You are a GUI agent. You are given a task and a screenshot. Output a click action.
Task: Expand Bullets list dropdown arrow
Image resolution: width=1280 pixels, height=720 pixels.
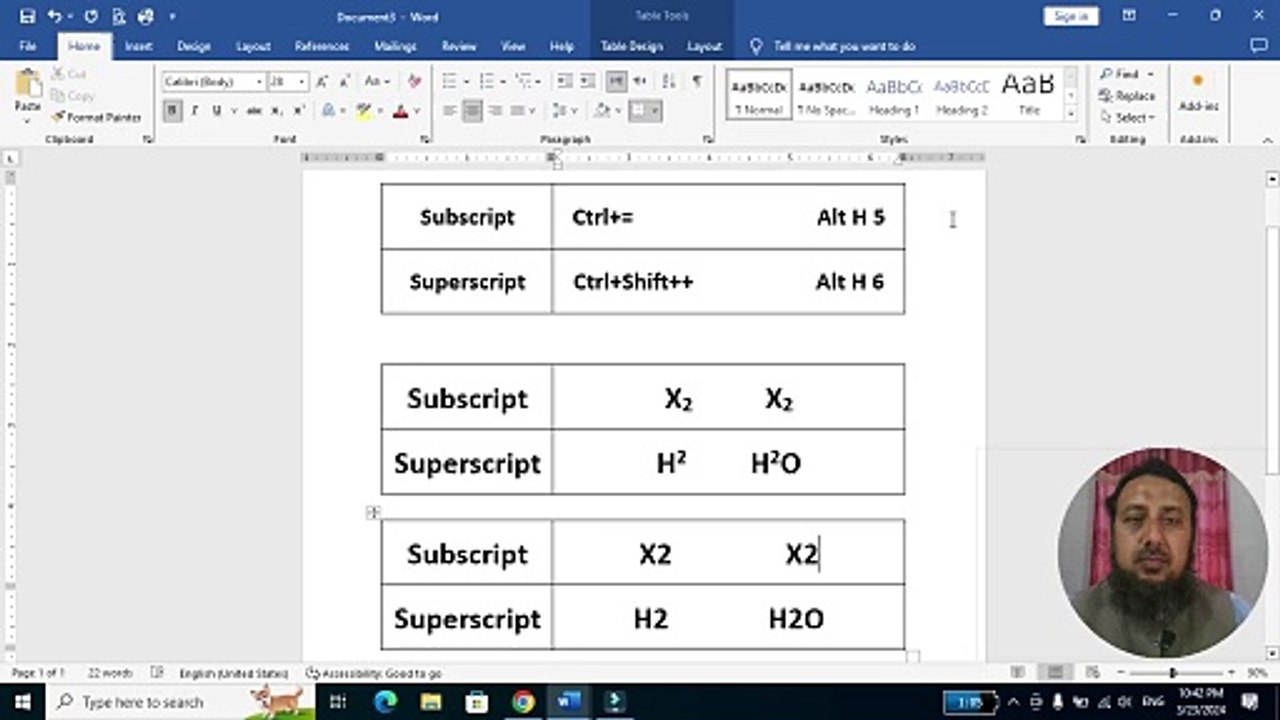tap(466, 82)
